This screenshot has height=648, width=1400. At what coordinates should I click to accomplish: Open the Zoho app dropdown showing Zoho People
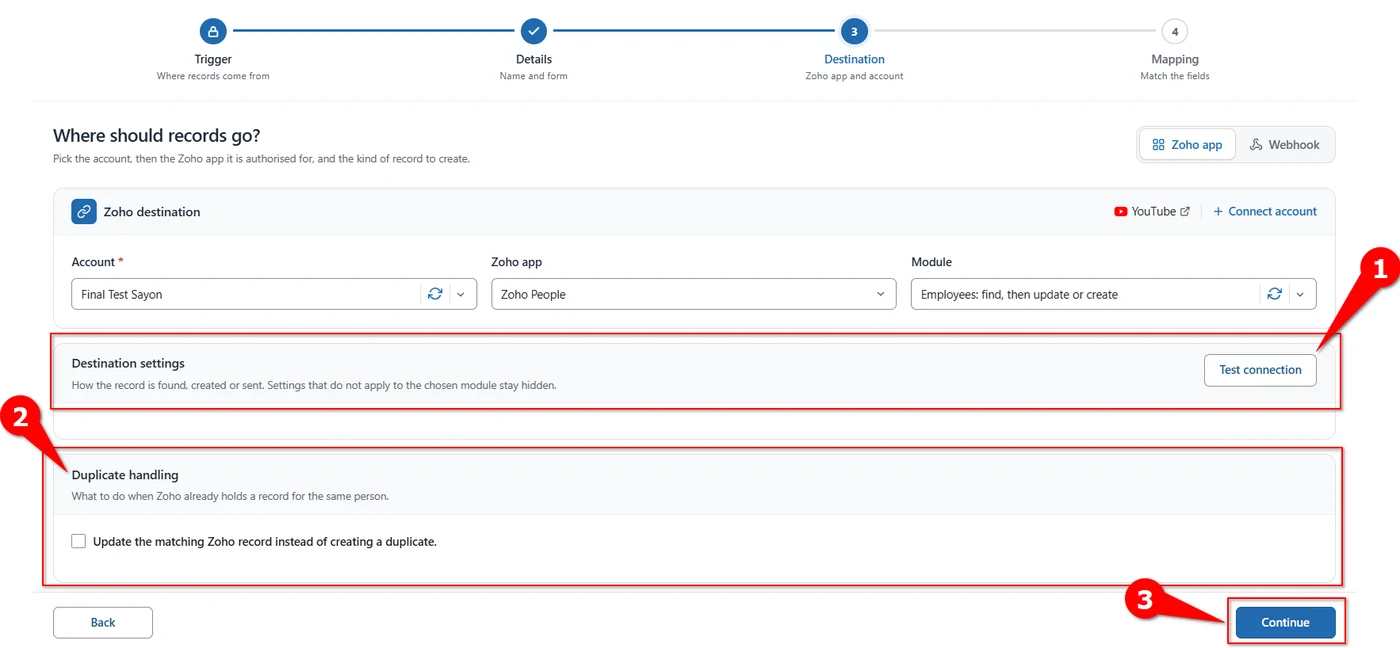pyautogui.click(x=694, y=294)
